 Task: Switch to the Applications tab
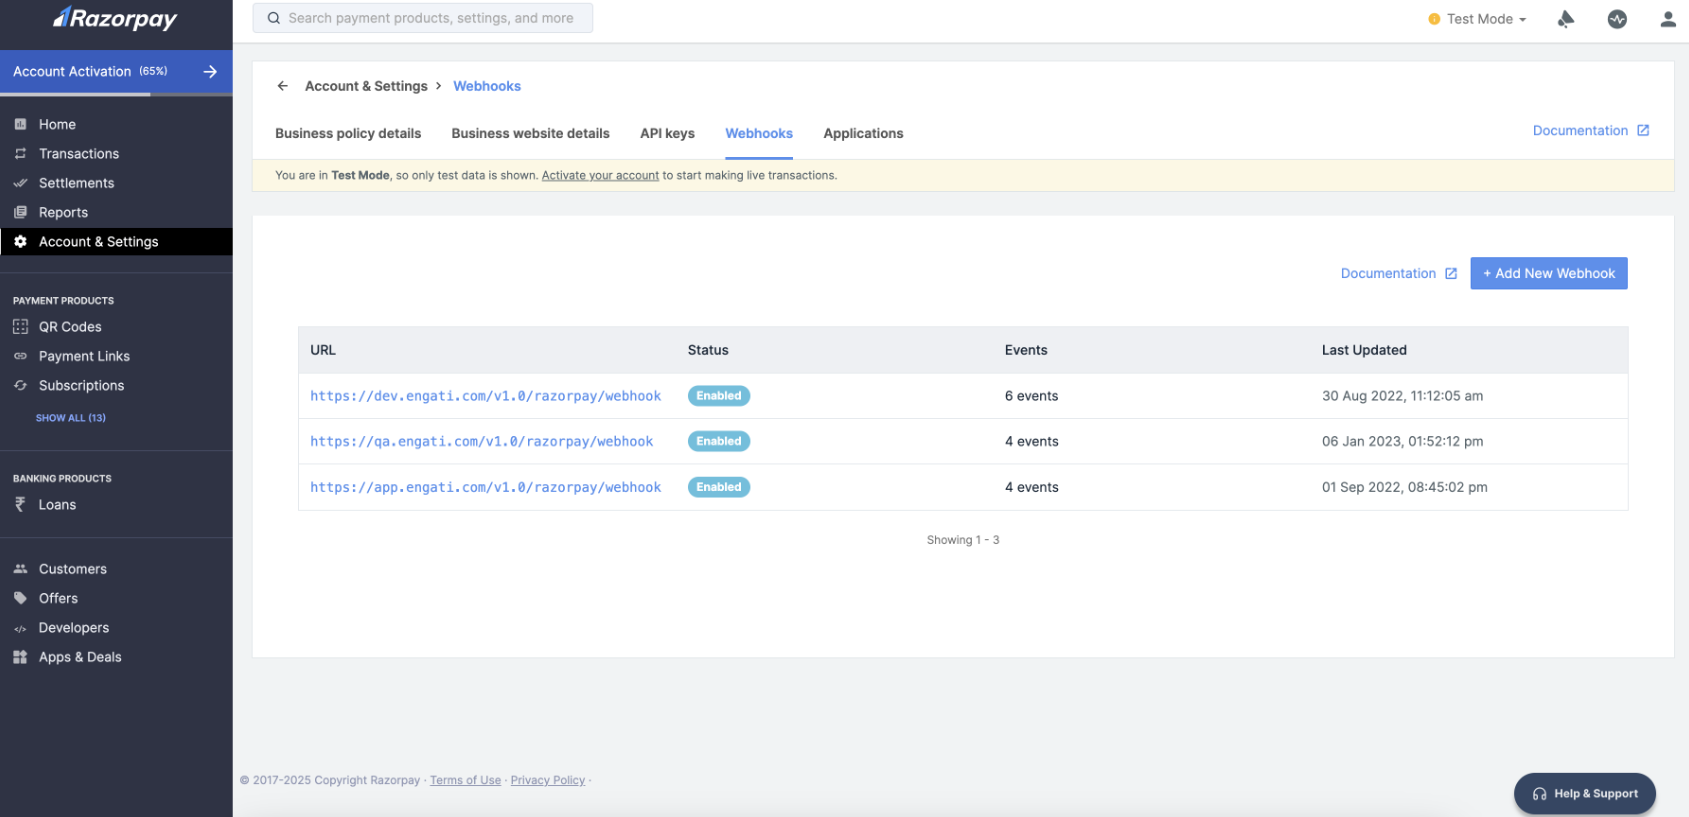coord(863,133)
